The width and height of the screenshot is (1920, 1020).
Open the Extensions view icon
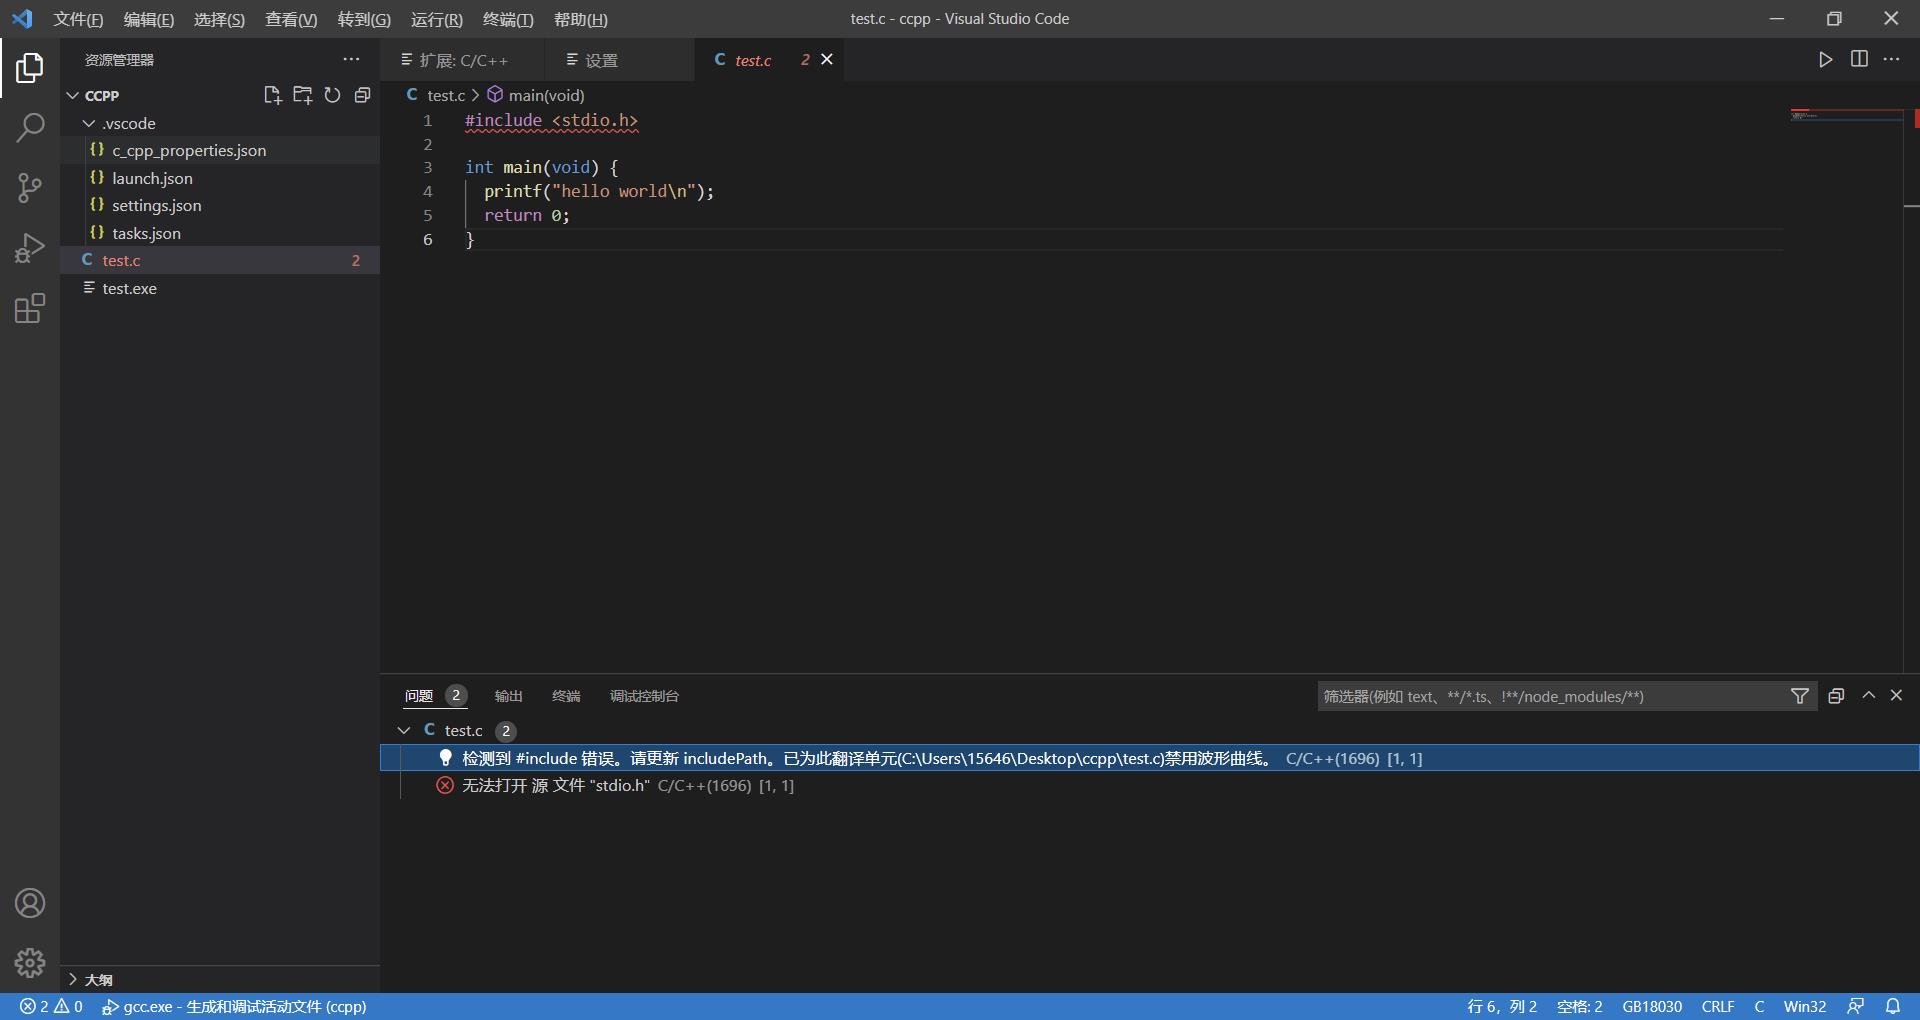point(30,308)
